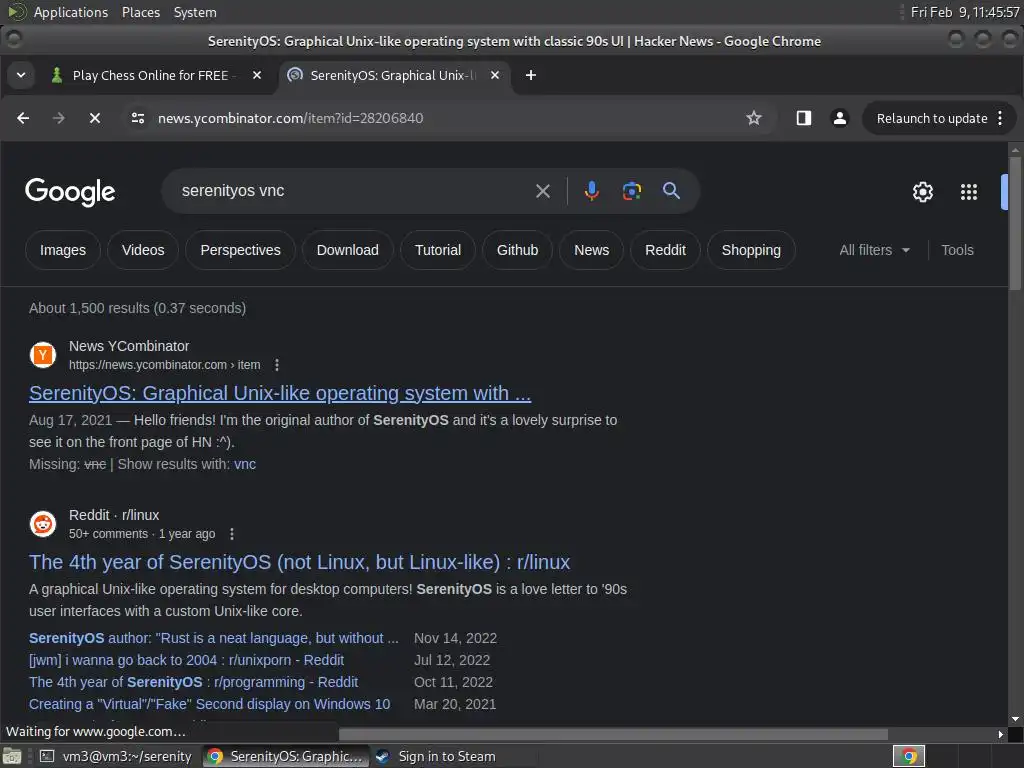Open the Chrome profile menu

click(x=840, y=118)
